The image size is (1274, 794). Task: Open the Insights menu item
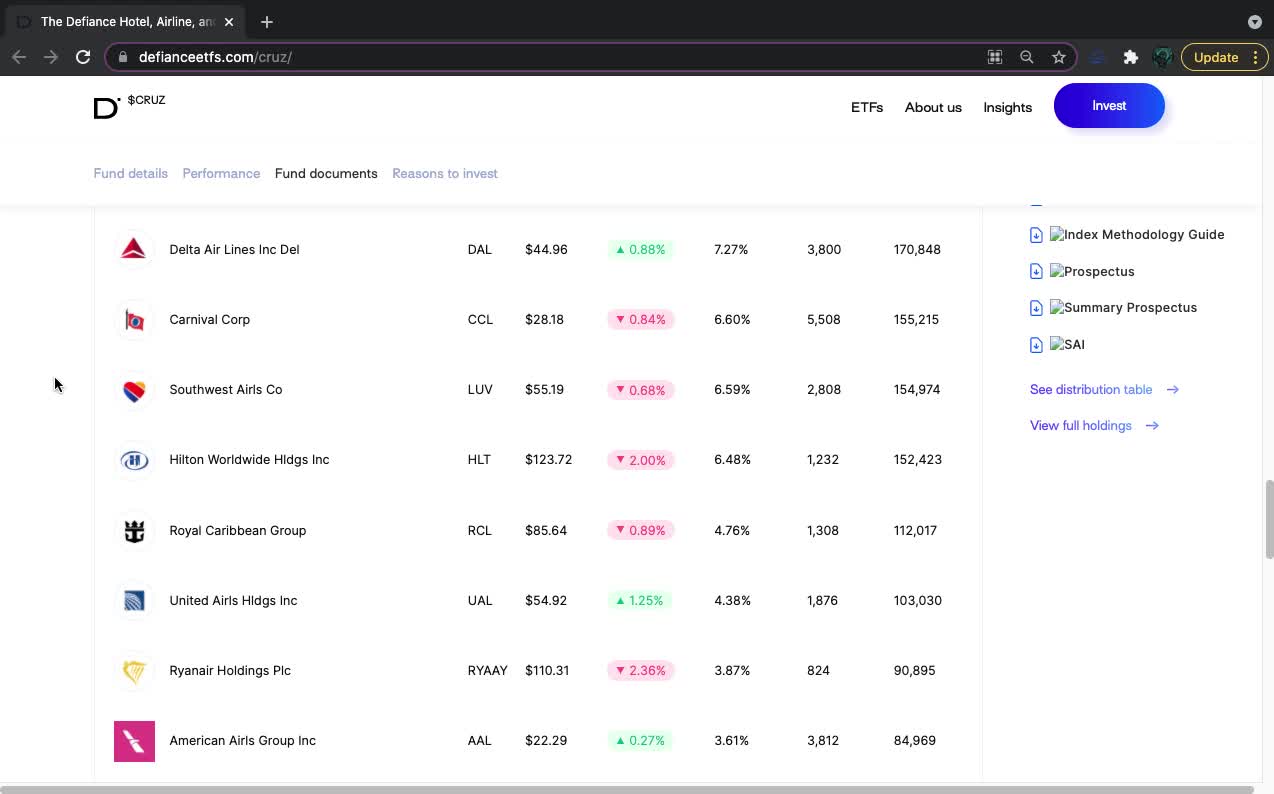(x=1007, y=107)
